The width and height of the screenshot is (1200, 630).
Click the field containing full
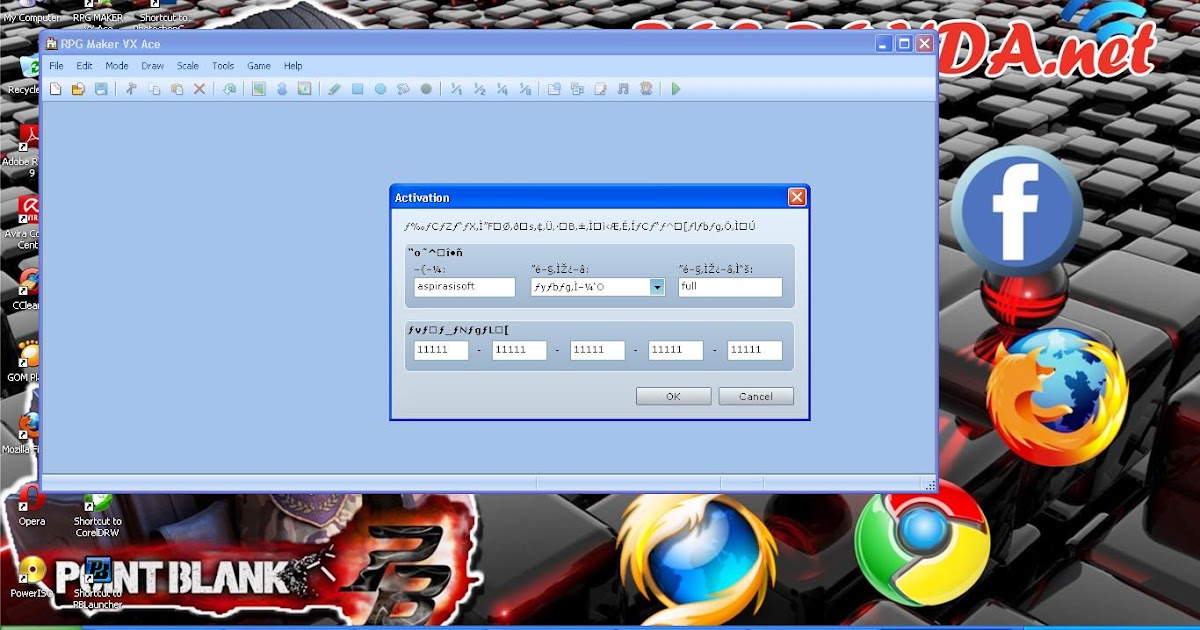click(730, 287)
